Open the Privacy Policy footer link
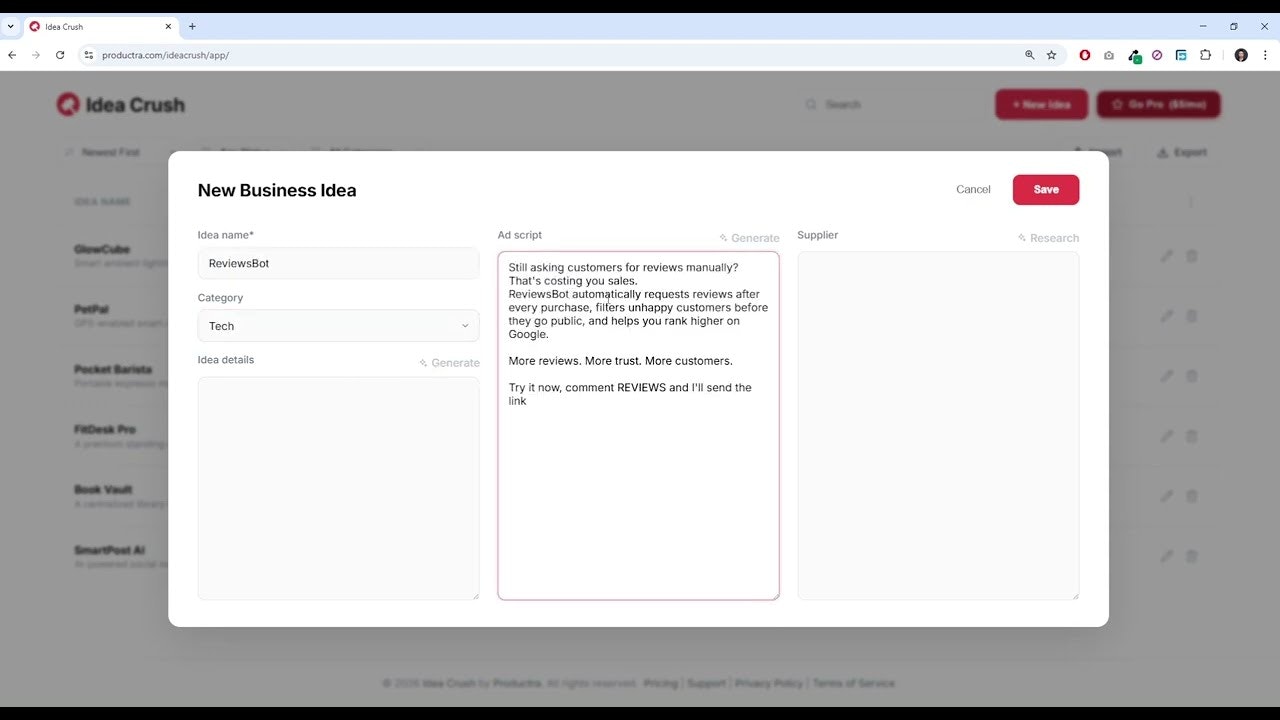The image size is (1280, 720). click(769, 683)
